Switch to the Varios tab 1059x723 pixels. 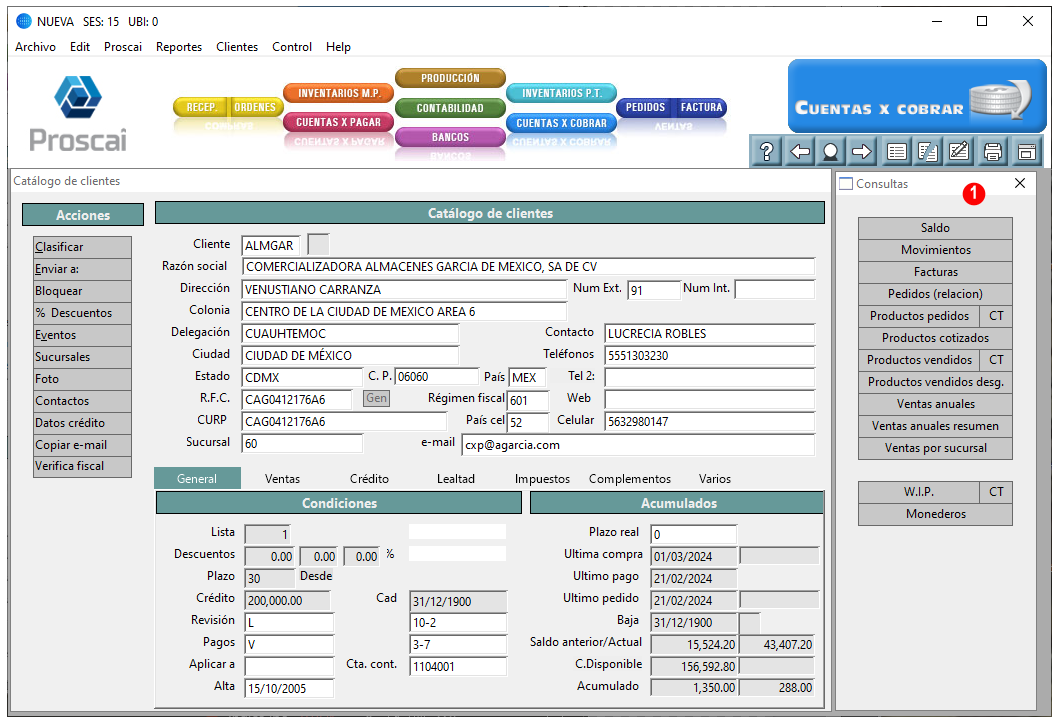(715, 479)
